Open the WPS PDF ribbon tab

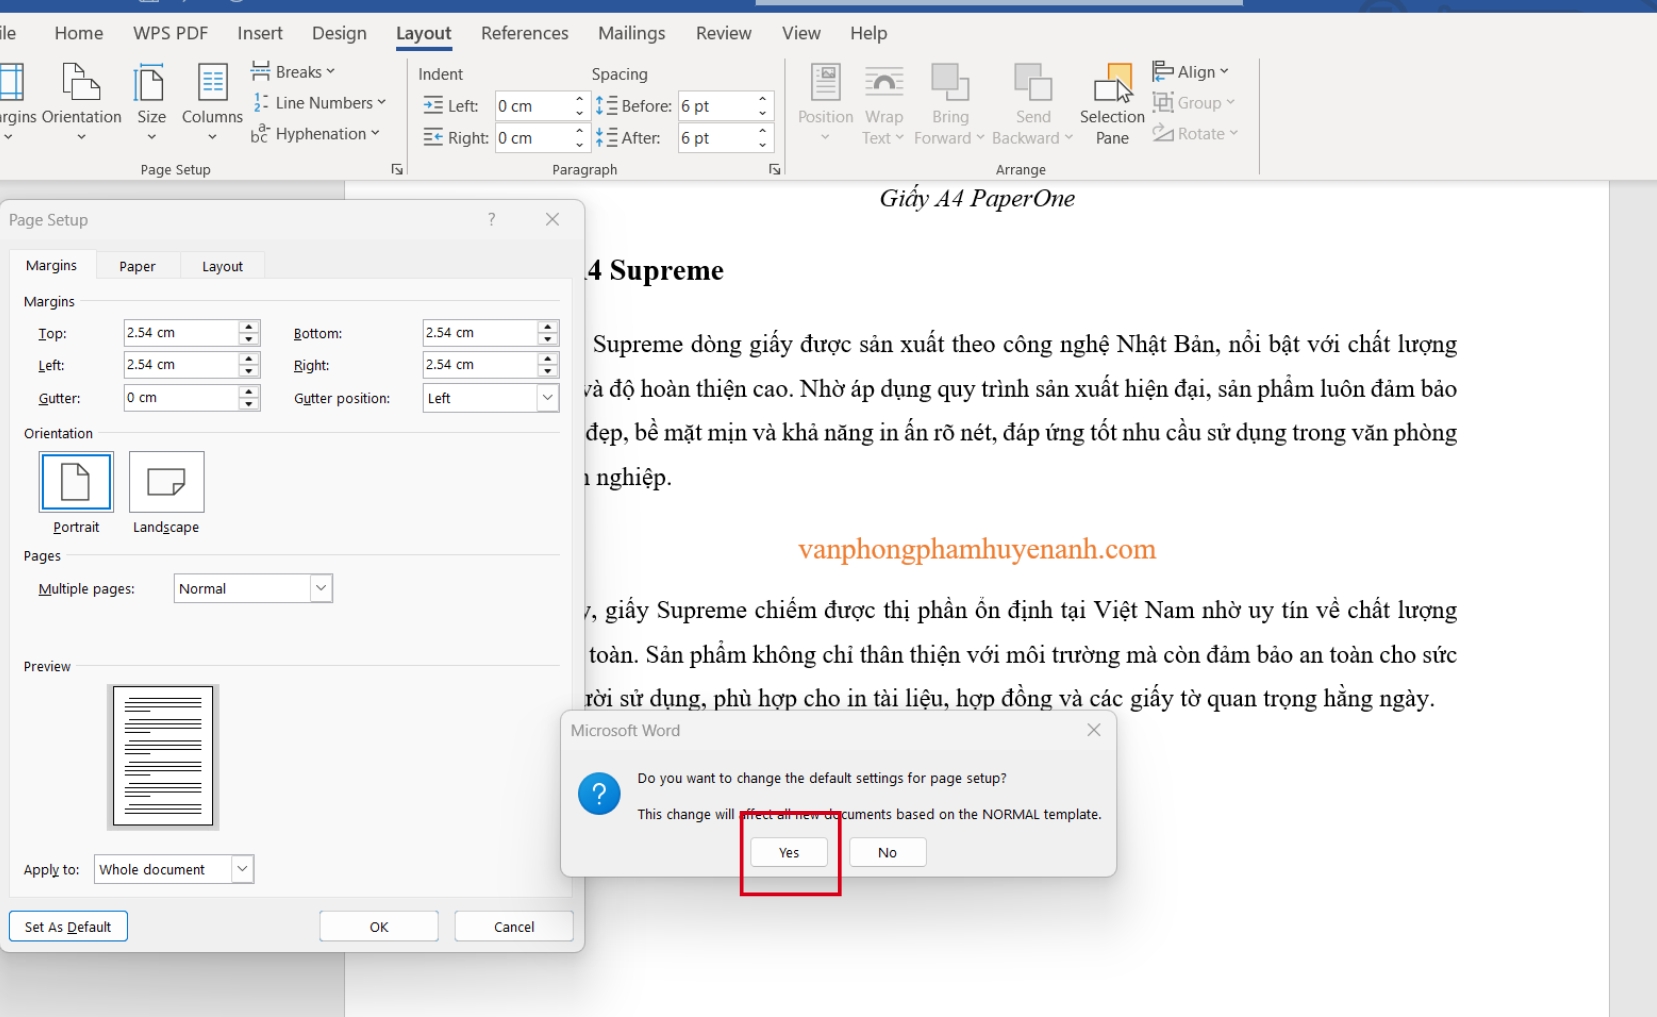171,33
